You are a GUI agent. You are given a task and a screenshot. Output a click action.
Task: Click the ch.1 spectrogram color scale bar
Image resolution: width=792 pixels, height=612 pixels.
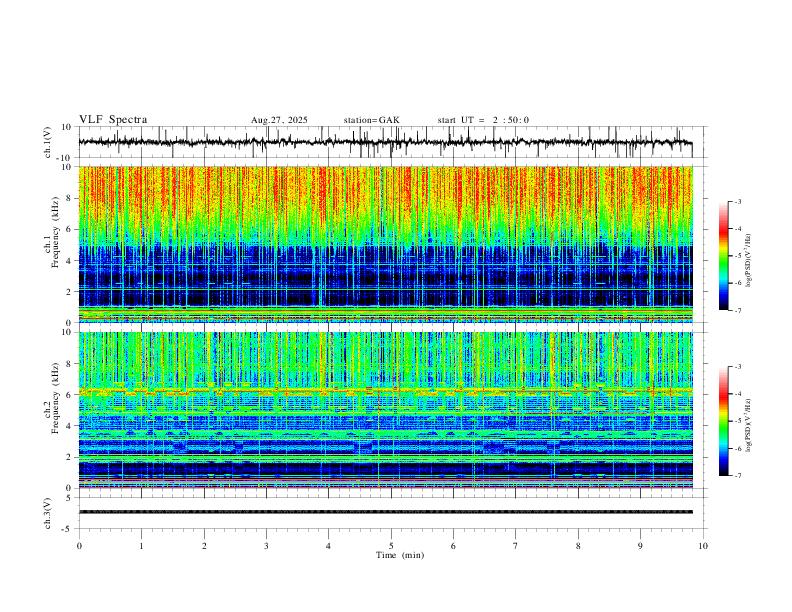pyautogui.click(x=723, y=256)
